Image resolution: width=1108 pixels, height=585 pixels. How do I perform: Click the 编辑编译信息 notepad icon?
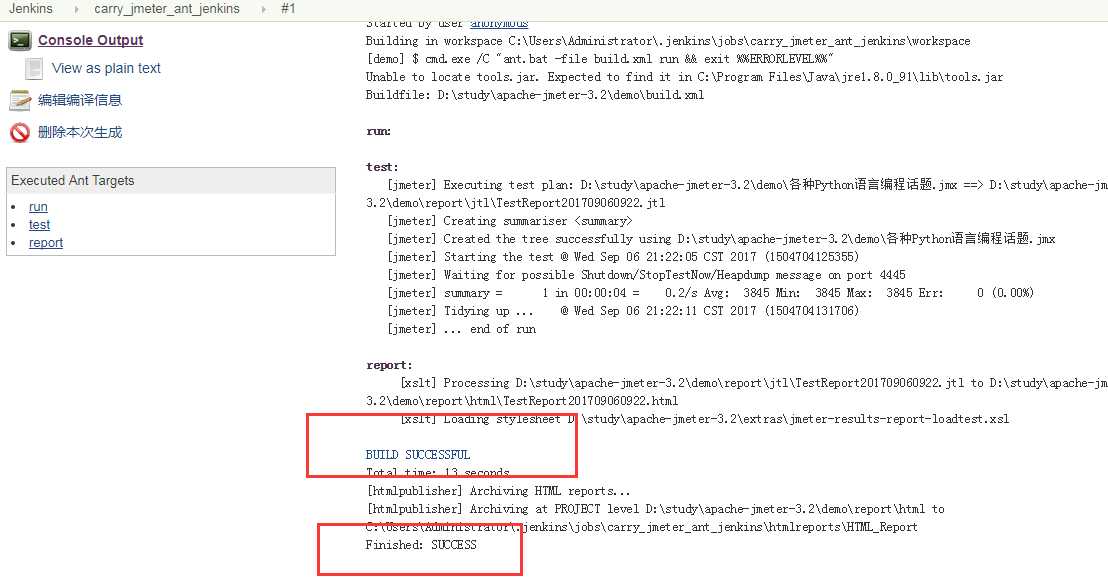[x=20, y=100]
